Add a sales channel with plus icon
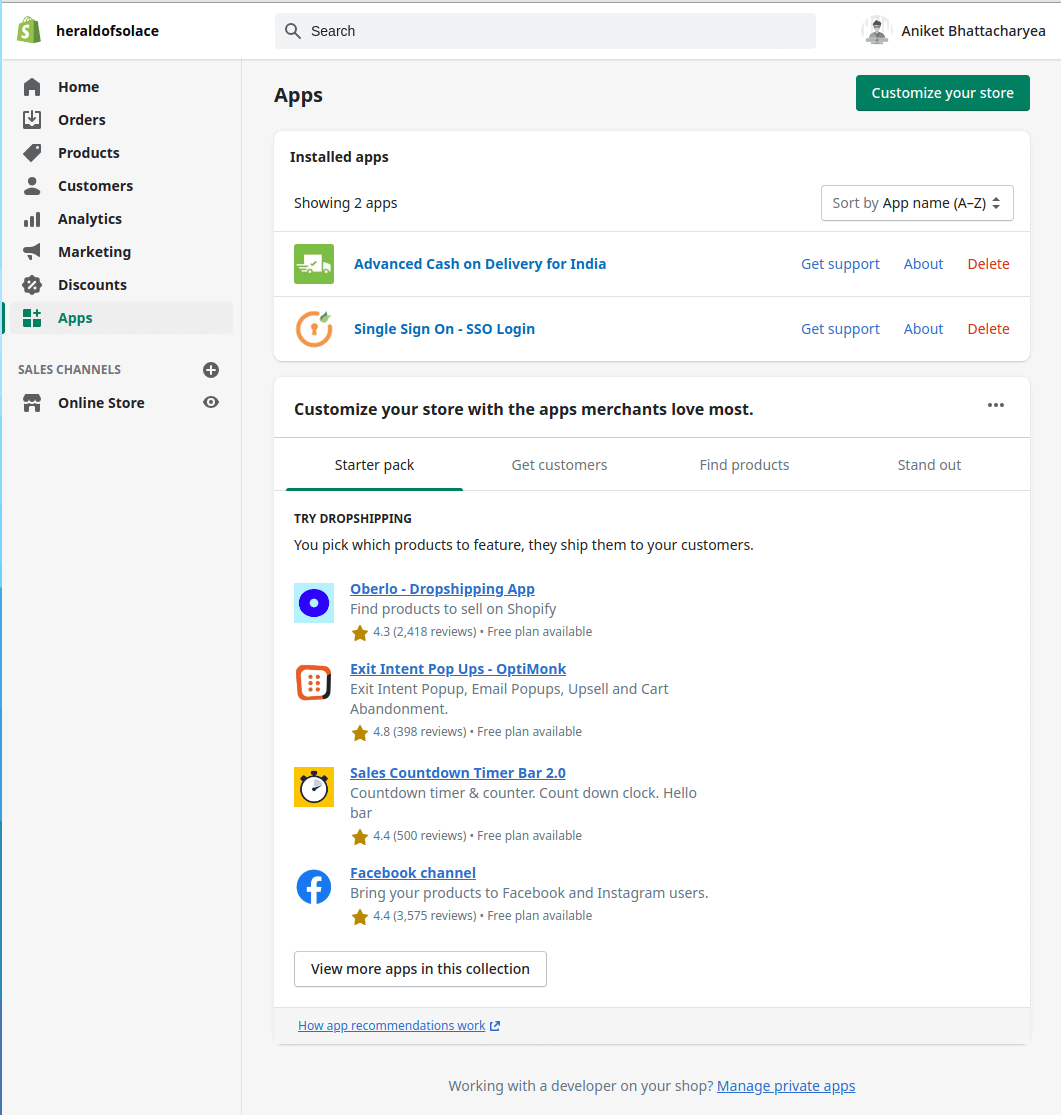1061x1115 pixels. click(x=210, y=370)
